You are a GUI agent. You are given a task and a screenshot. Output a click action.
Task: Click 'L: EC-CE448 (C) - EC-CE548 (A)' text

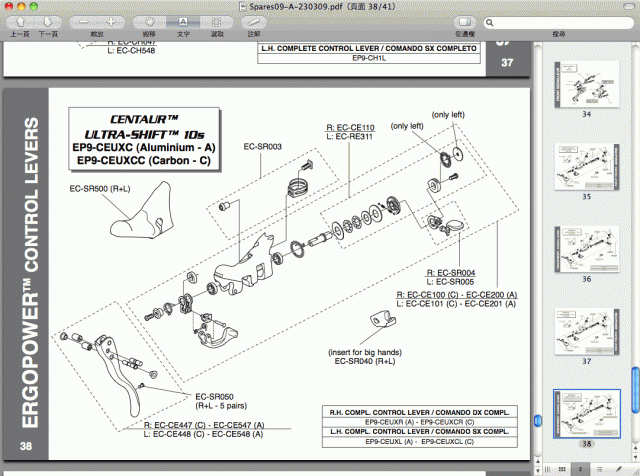click(x=203, y=434)
